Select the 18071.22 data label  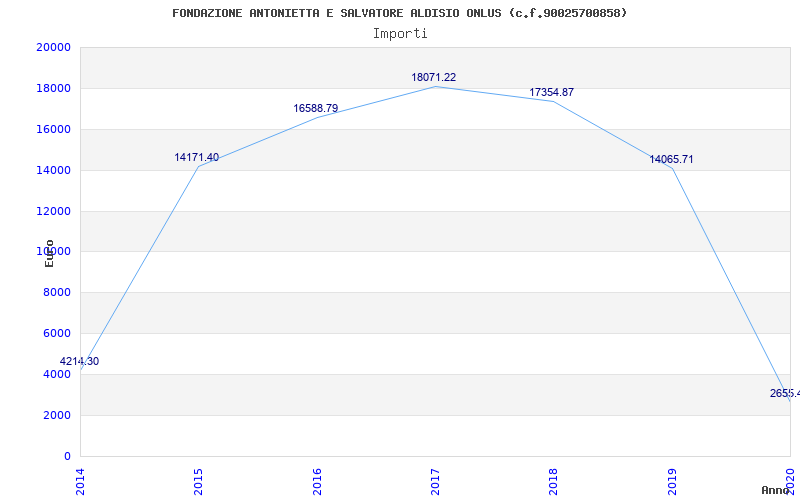click(x=434, y=78)
